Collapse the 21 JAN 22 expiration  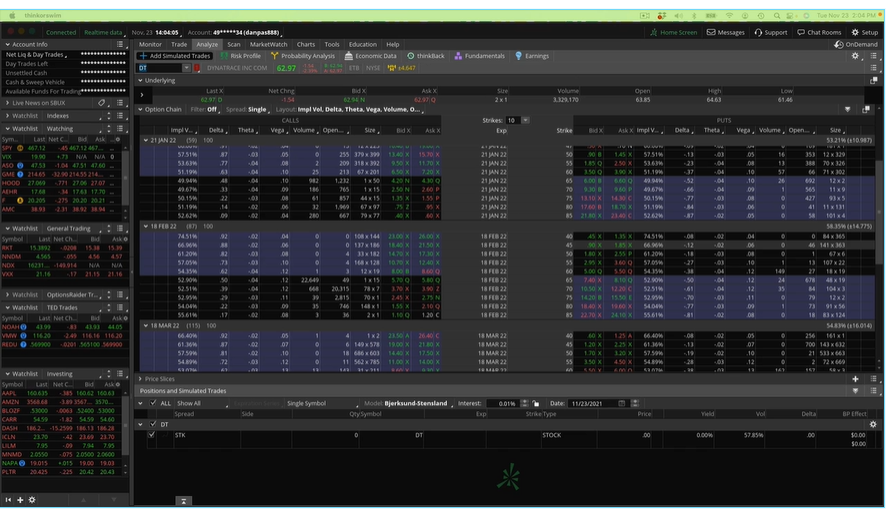click(146, 140)
